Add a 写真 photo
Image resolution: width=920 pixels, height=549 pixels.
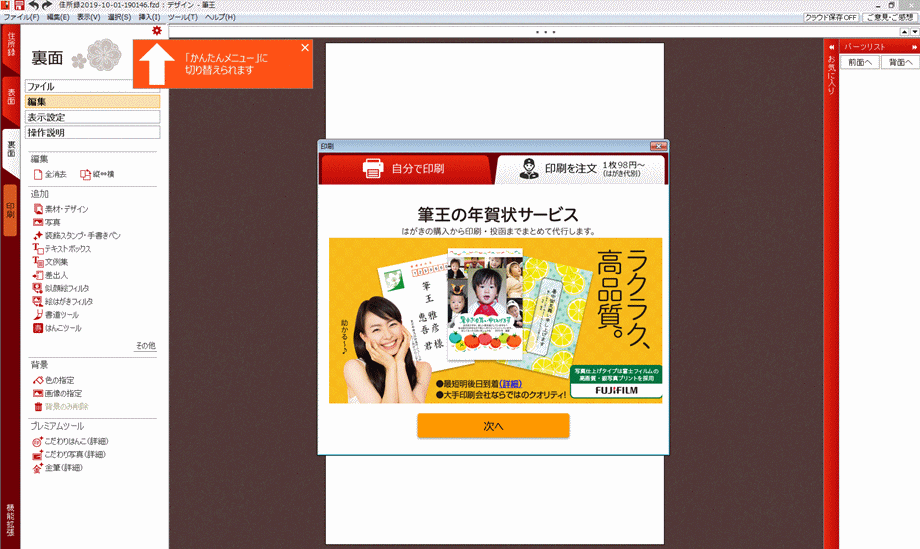click(47, 222)
